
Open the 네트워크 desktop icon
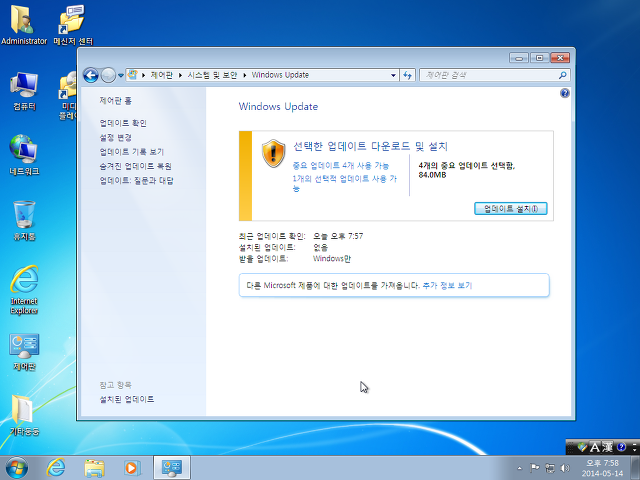coord(24,155)
